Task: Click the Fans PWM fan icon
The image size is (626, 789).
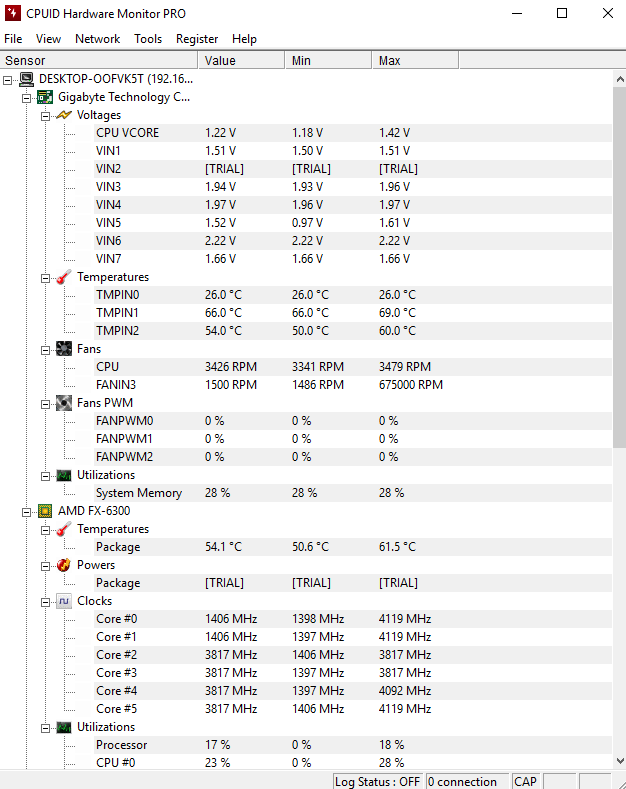Action: click(x=64, y=403)
